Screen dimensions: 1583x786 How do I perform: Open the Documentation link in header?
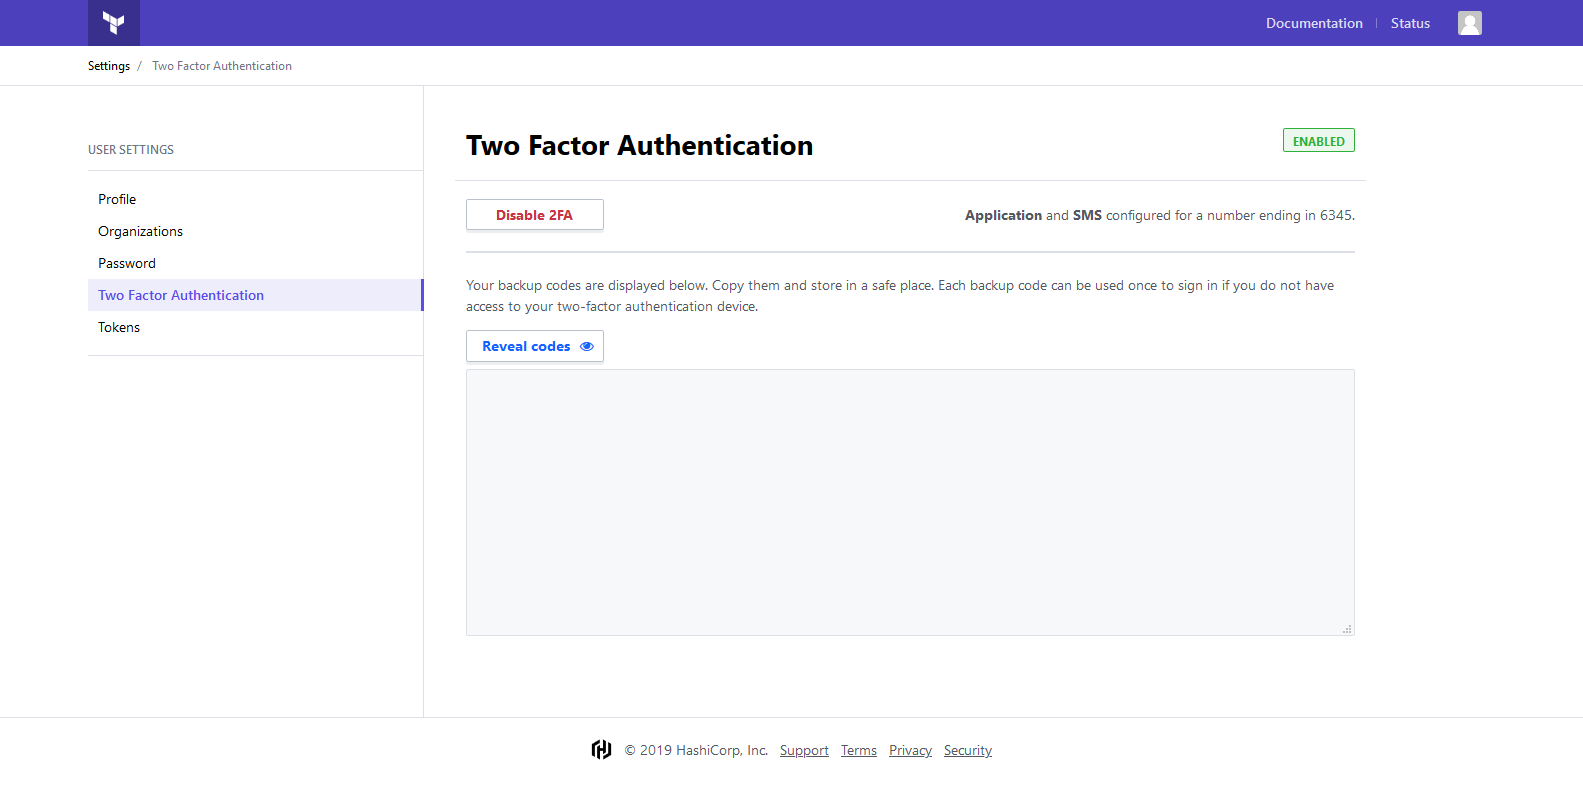1314,23
